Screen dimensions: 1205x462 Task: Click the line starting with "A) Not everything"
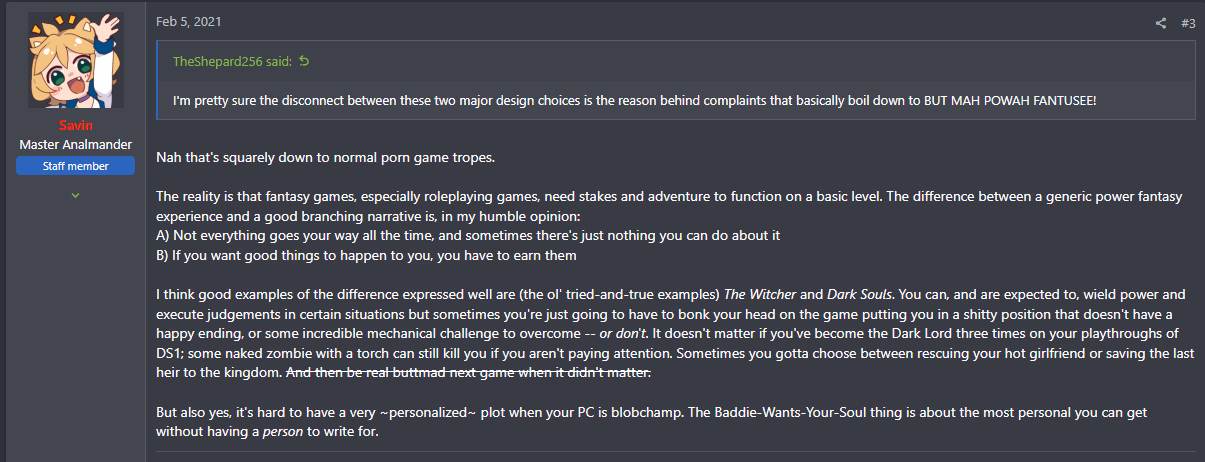[x=468, y=236]
